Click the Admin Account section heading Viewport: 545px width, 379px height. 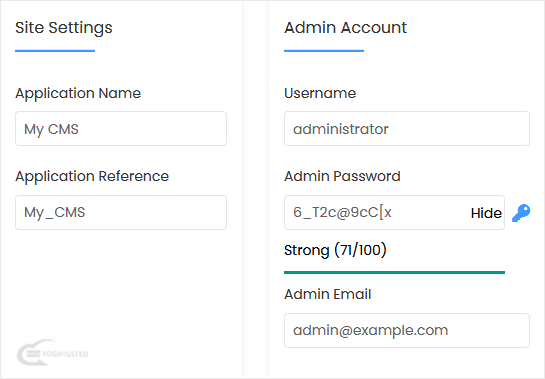tap(345, 27)
